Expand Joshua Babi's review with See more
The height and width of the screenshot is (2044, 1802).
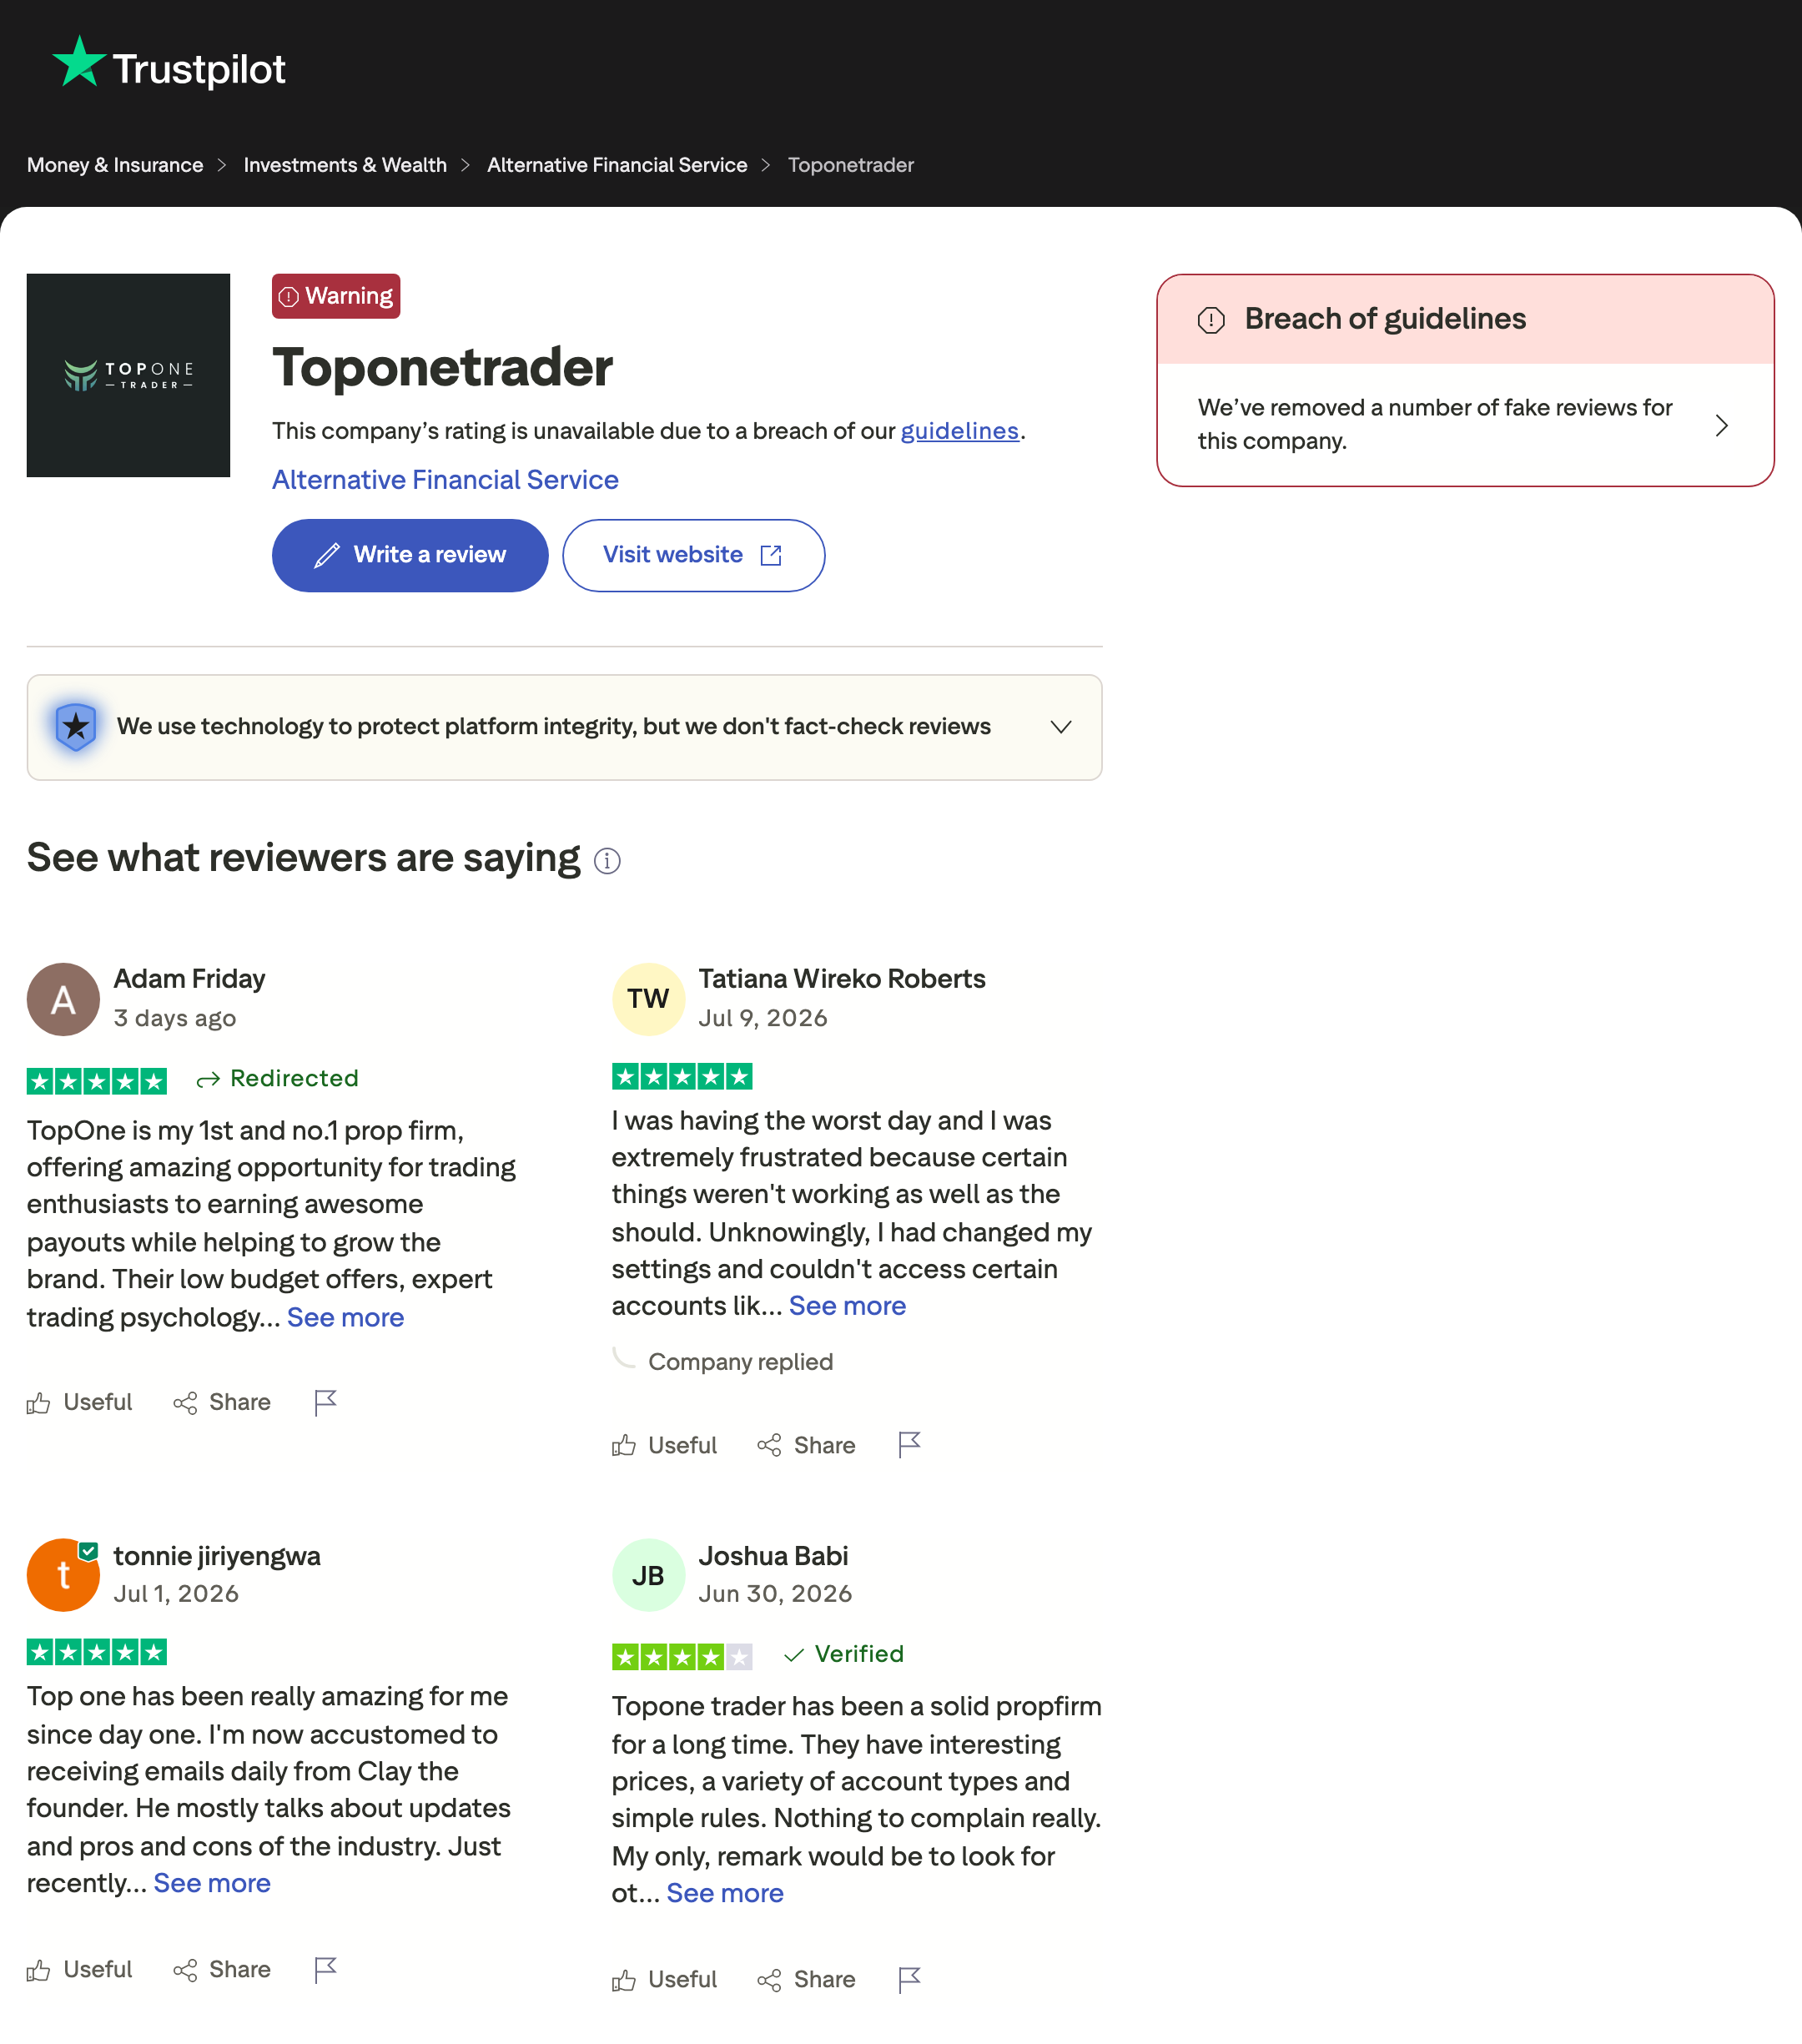[725, 1894]
